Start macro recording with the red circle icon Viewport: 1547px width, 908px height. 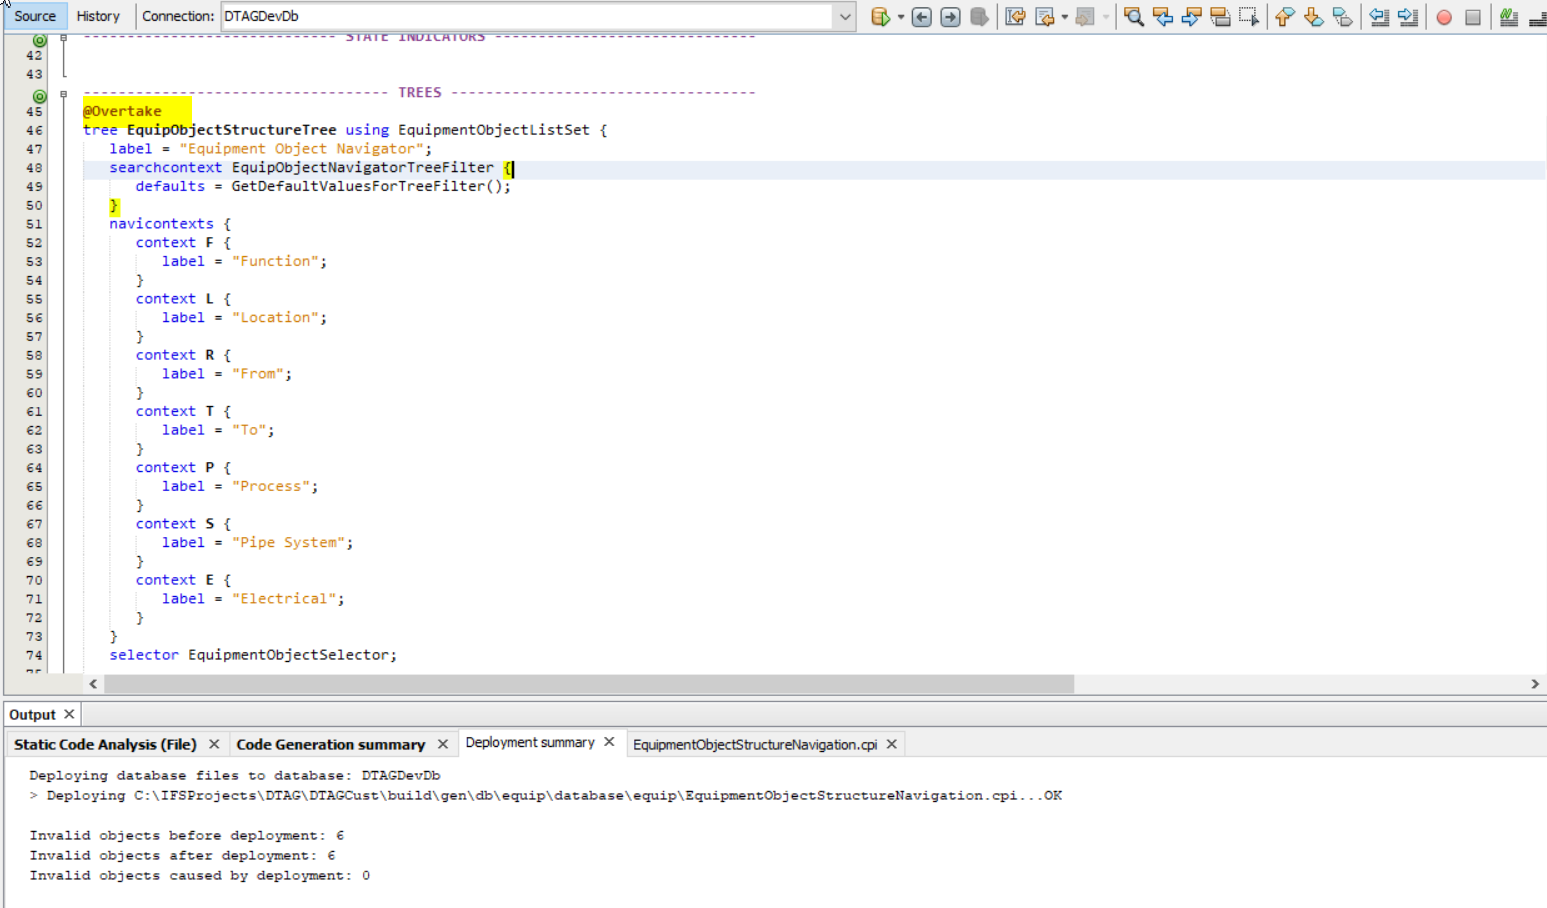point(1444,17)
